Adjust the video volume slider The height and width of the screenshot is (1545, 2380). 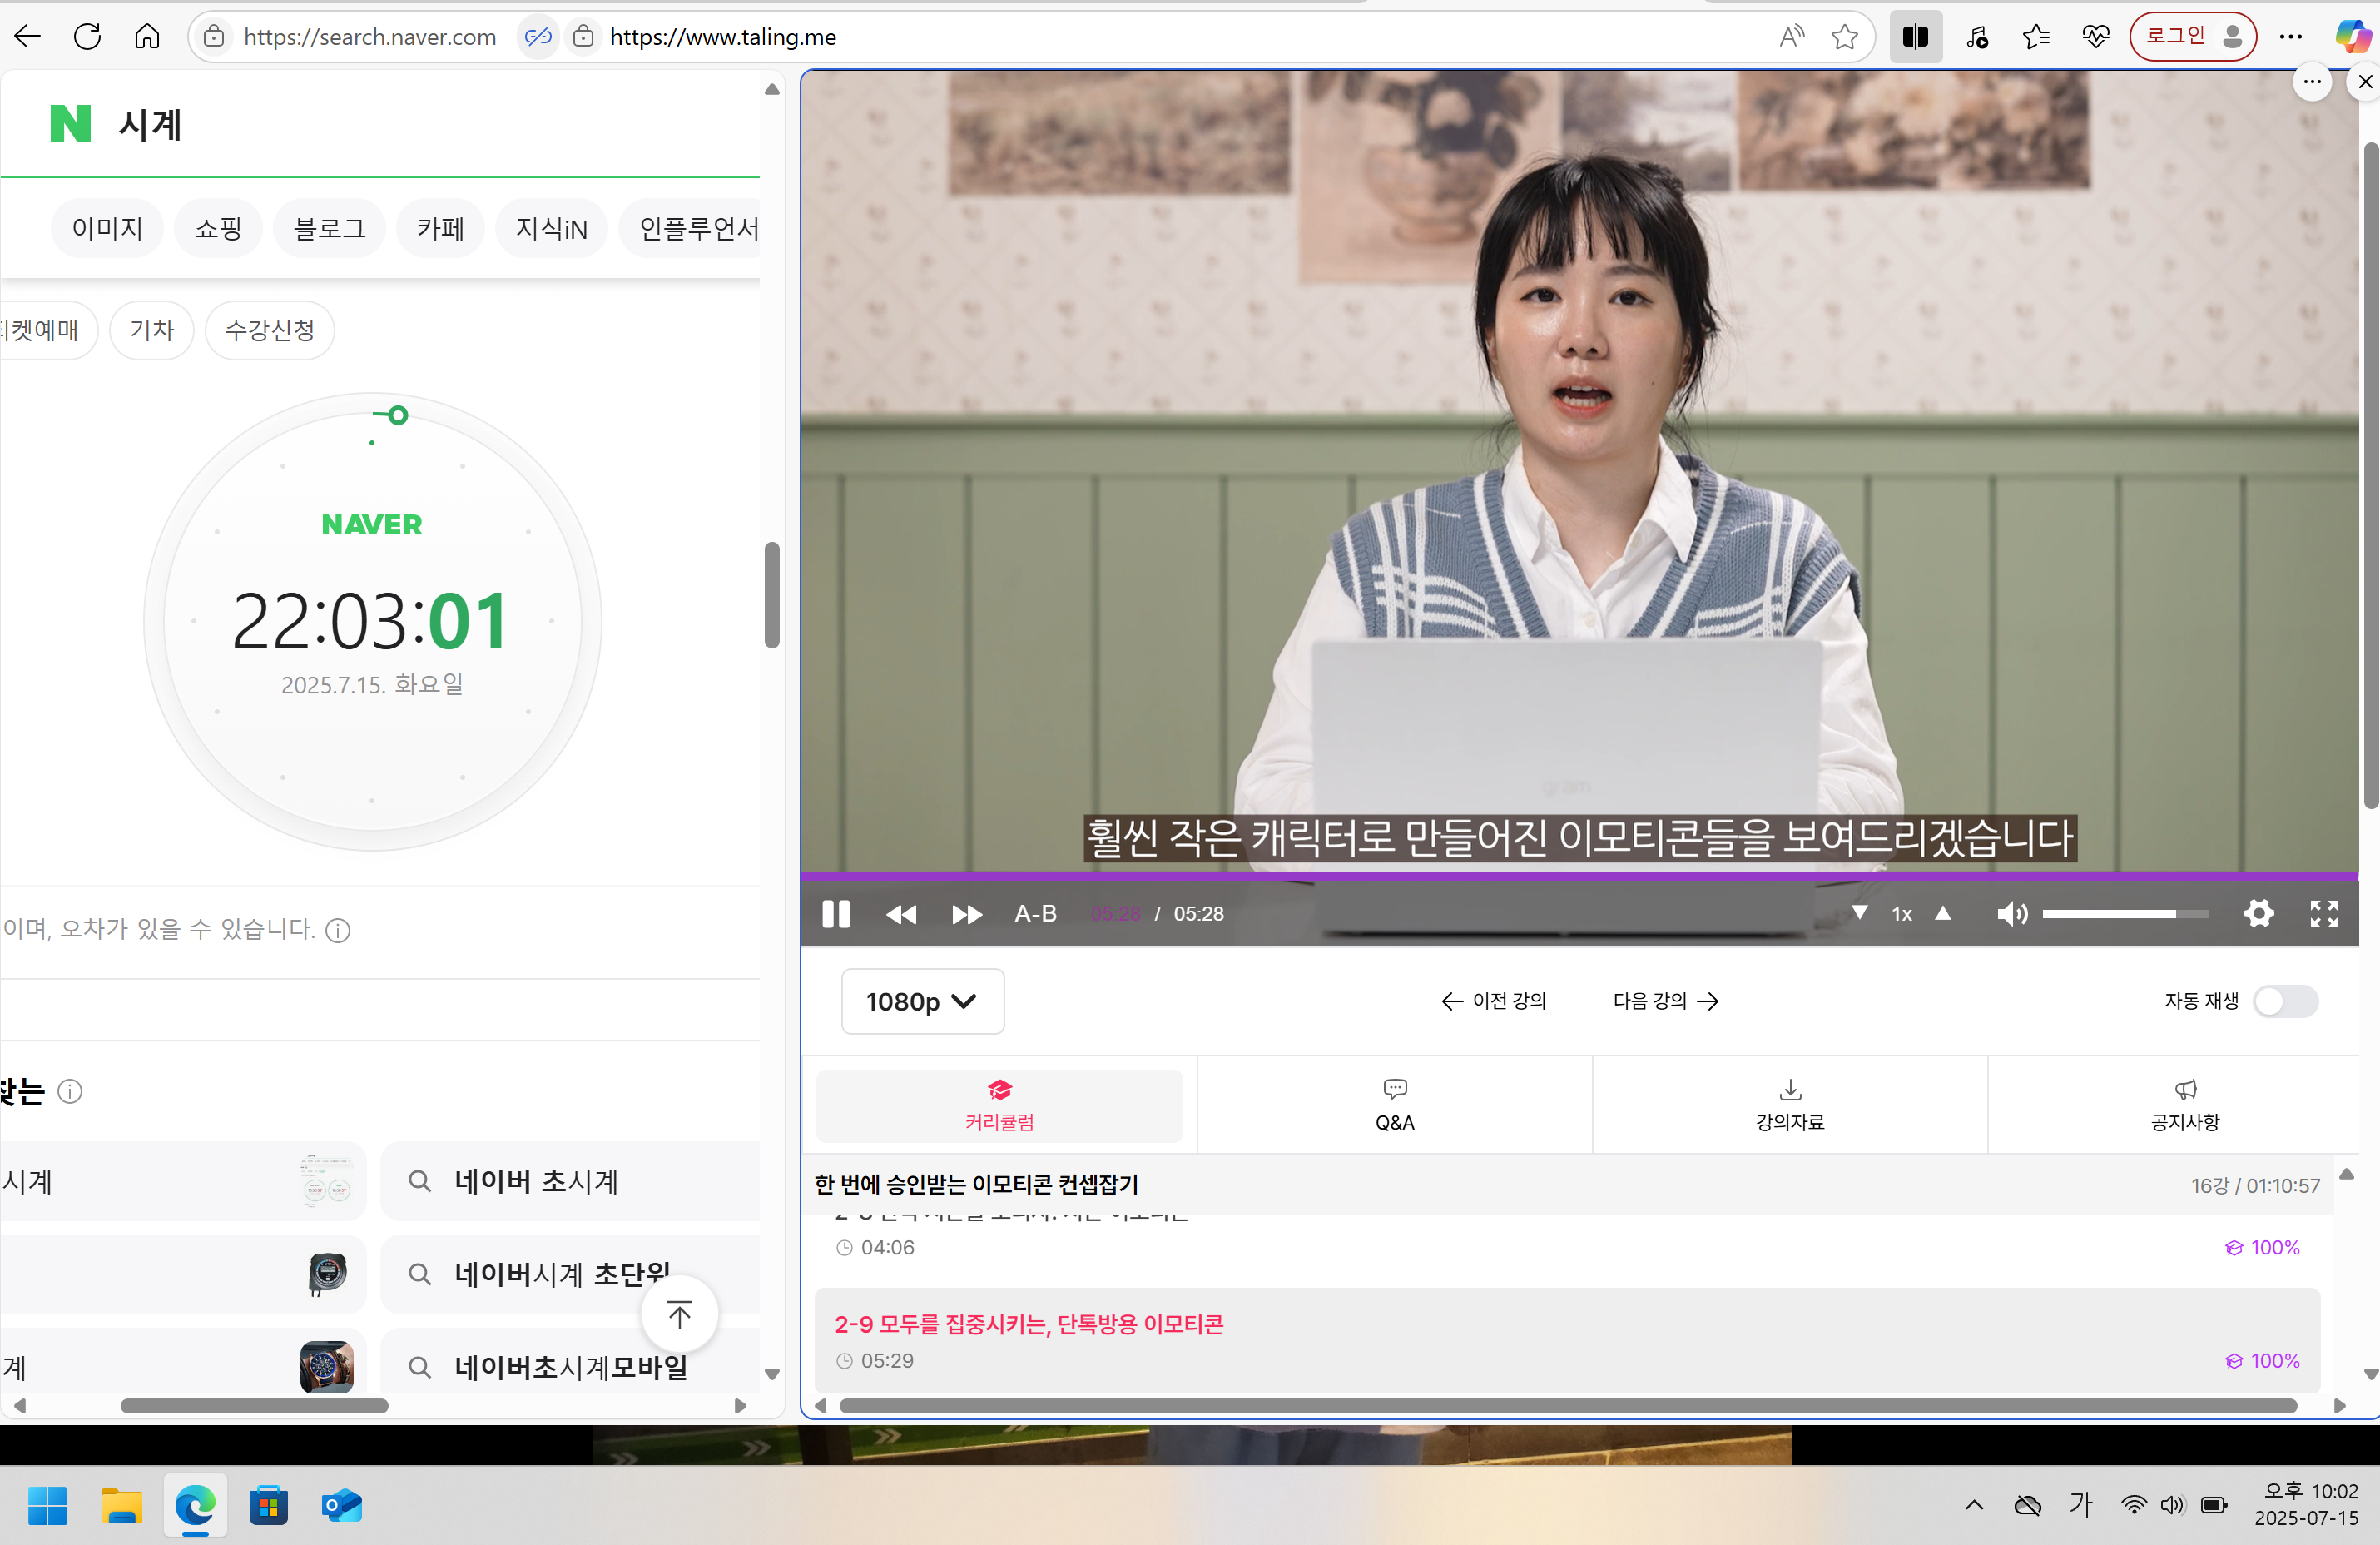click(x=2125, y=914)
